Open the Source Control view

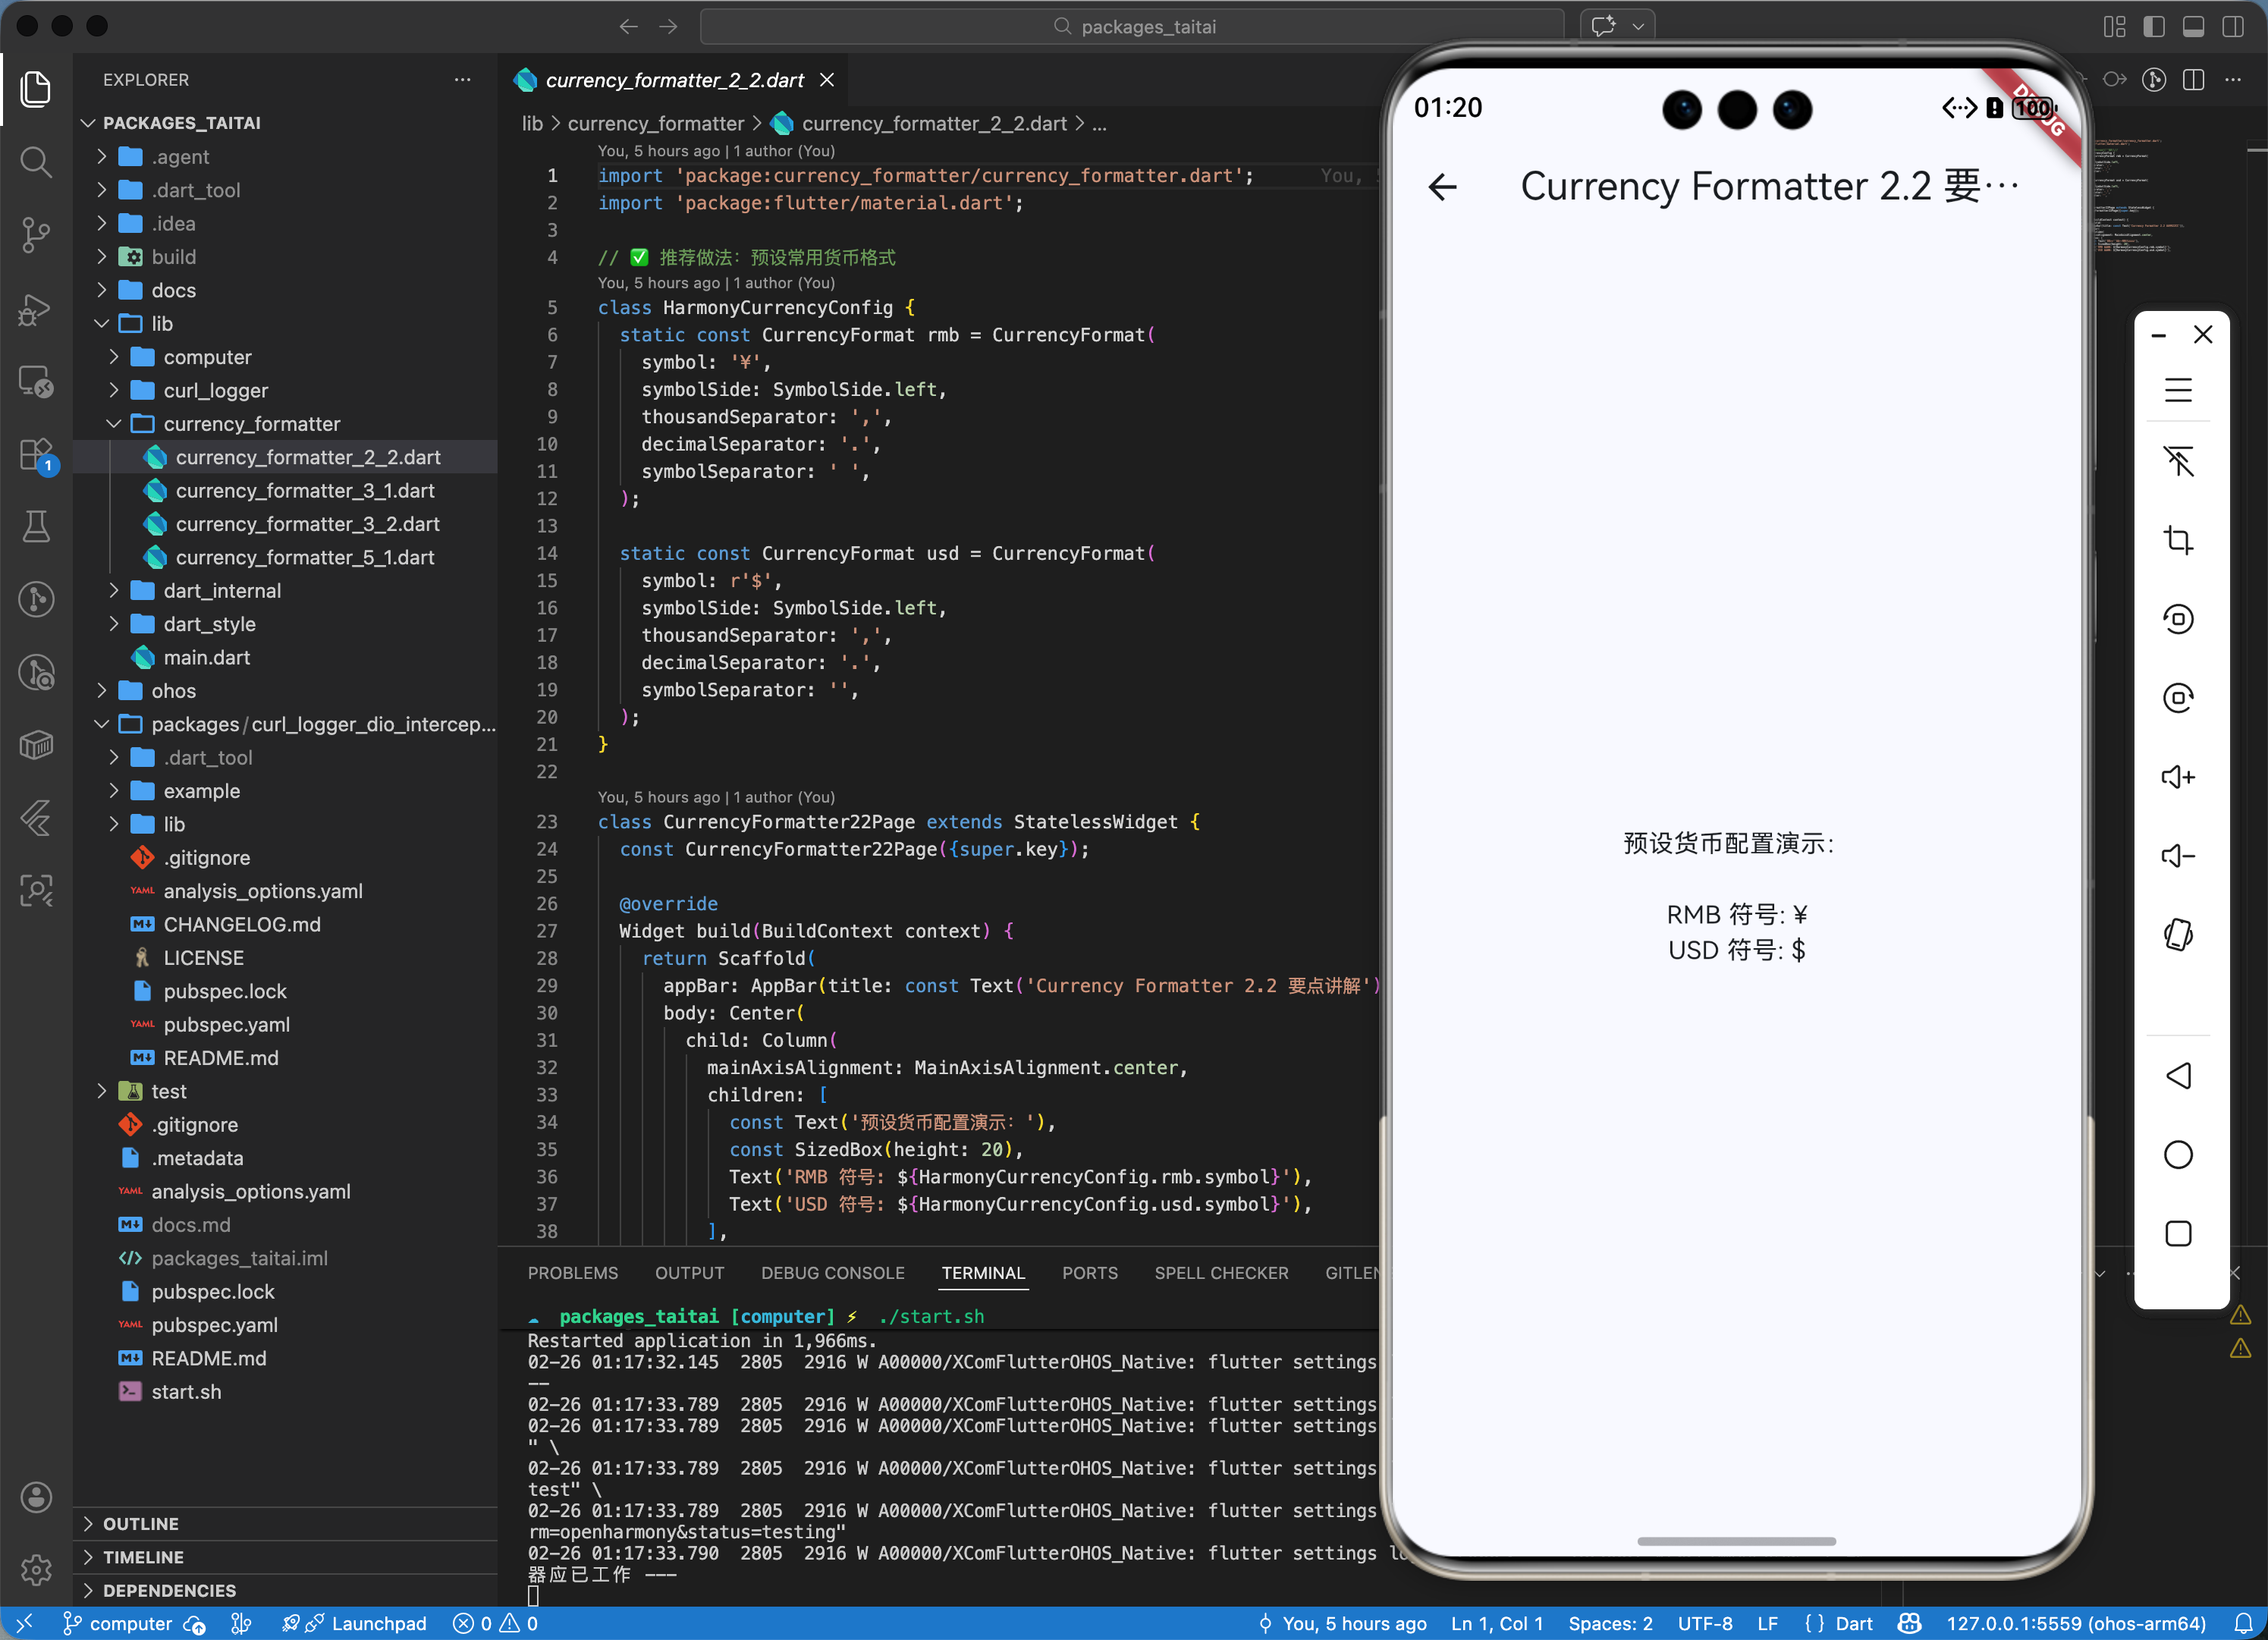click(x=36, y=235)
